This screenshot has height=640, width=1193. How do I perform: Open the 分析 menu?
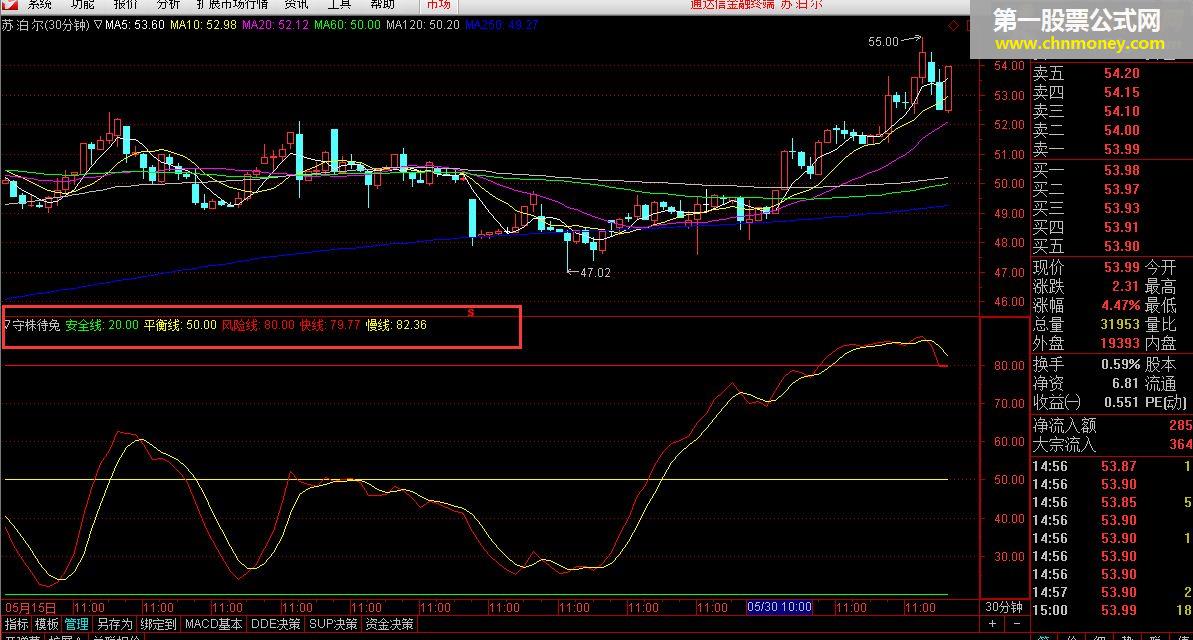(168, 5)
